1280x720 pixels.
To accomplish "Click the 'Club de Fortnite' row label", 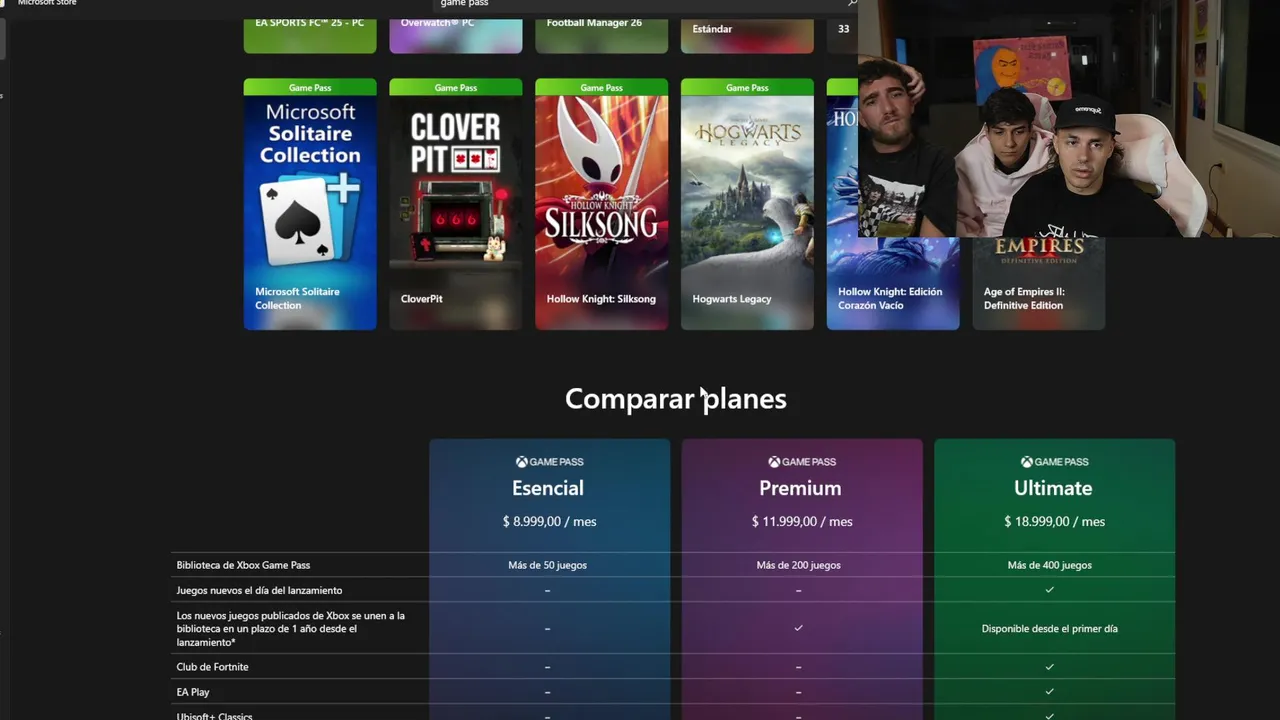I will (212, 667).
